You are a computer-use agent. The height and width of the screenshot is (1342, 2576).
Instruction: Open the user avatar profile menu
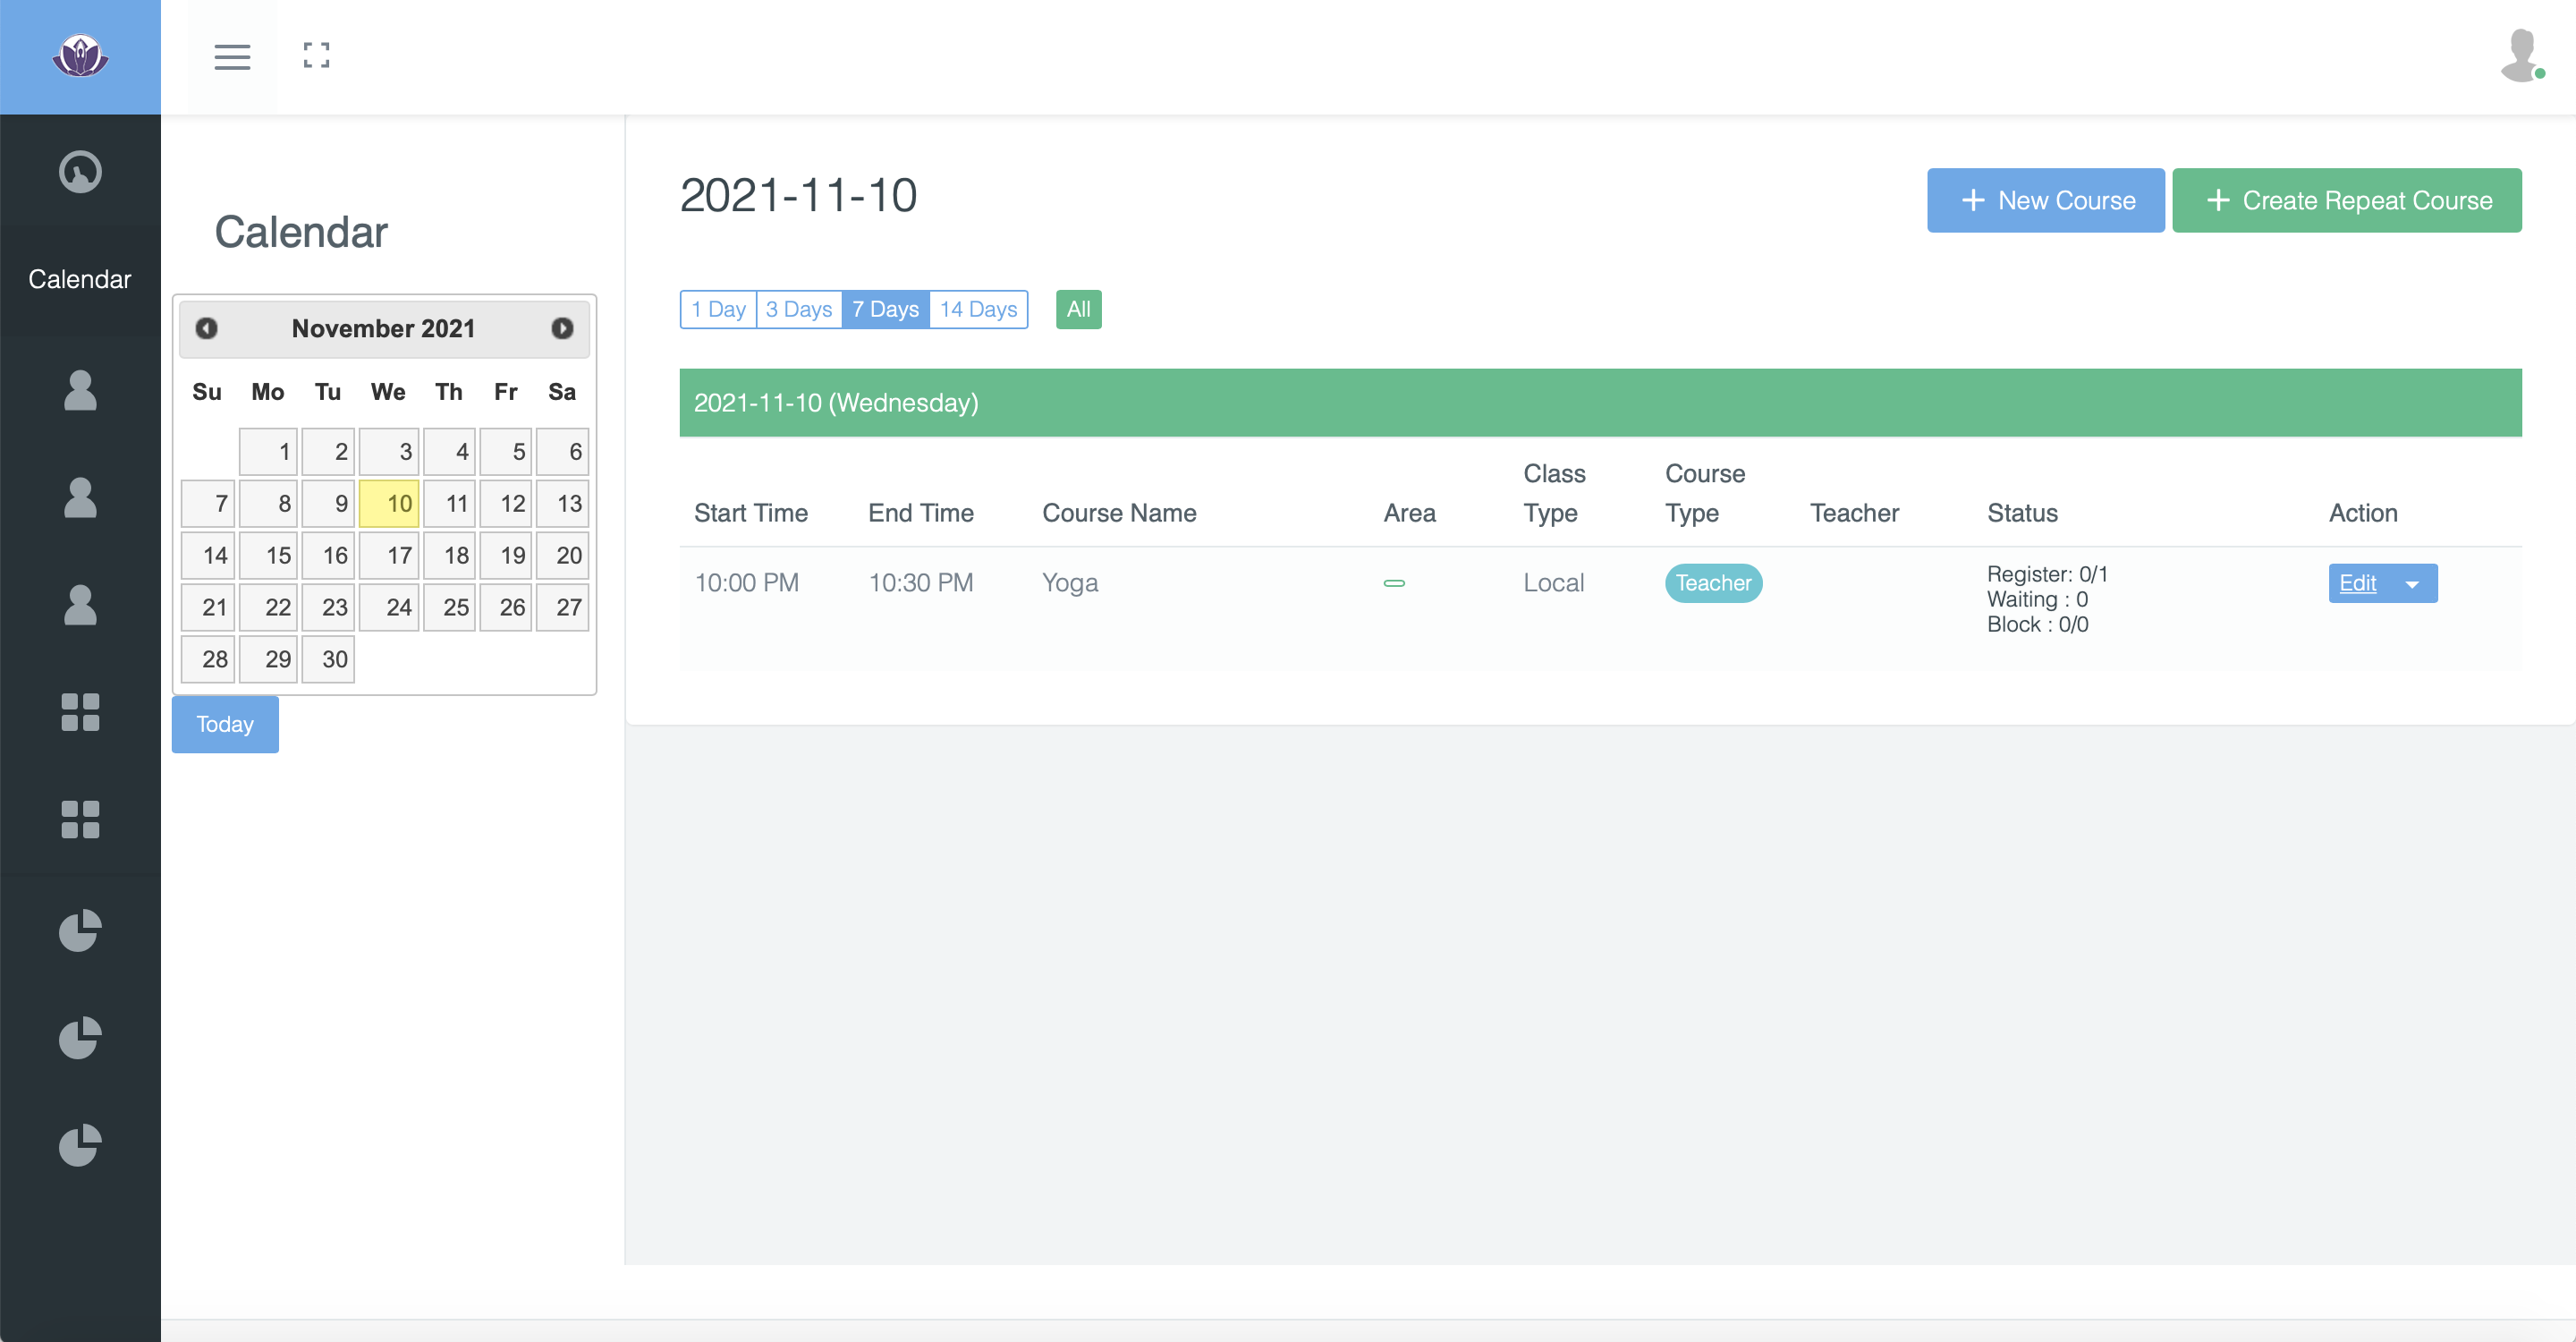click(x=2522, y=56)
